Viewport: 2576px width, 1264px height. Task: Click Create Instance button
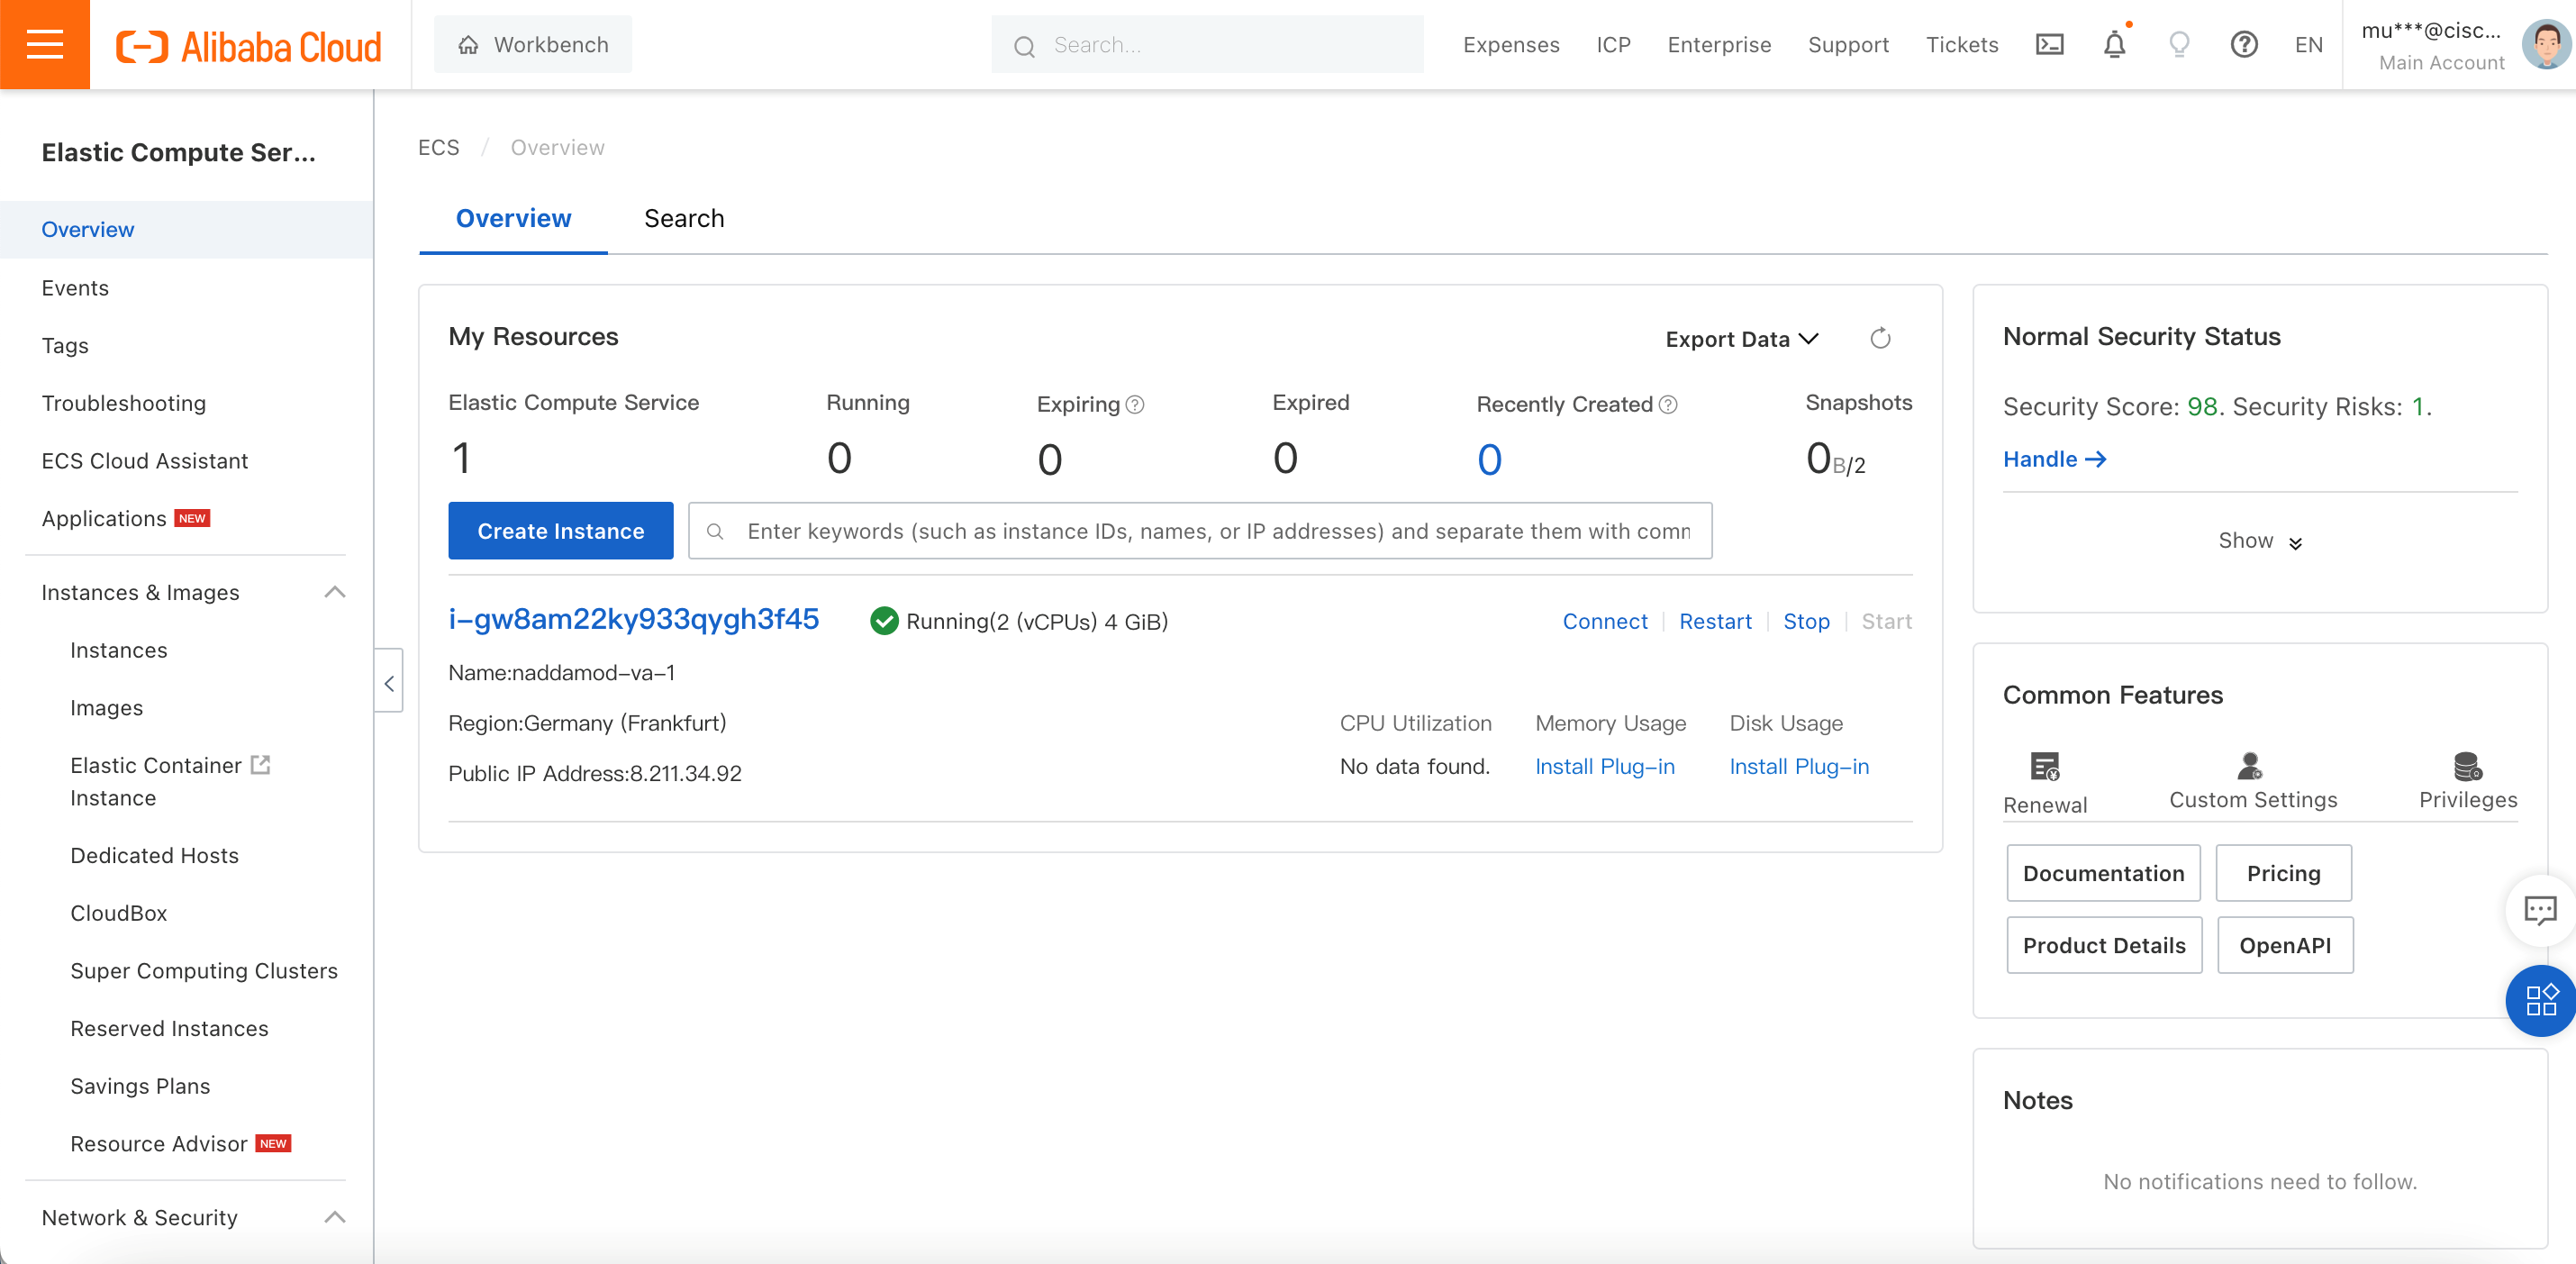tap(561, 531)
